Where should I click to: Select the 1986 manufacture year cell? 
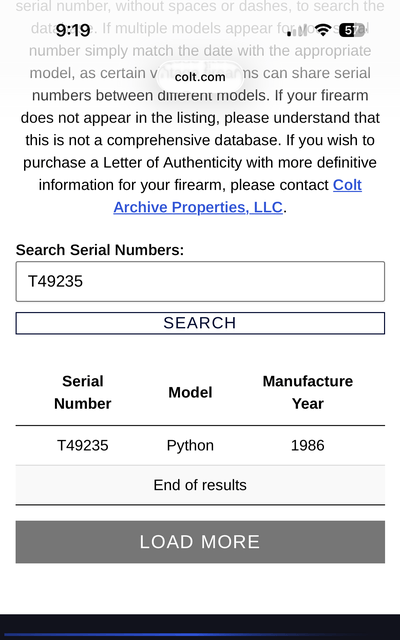(x=308, y=445)
